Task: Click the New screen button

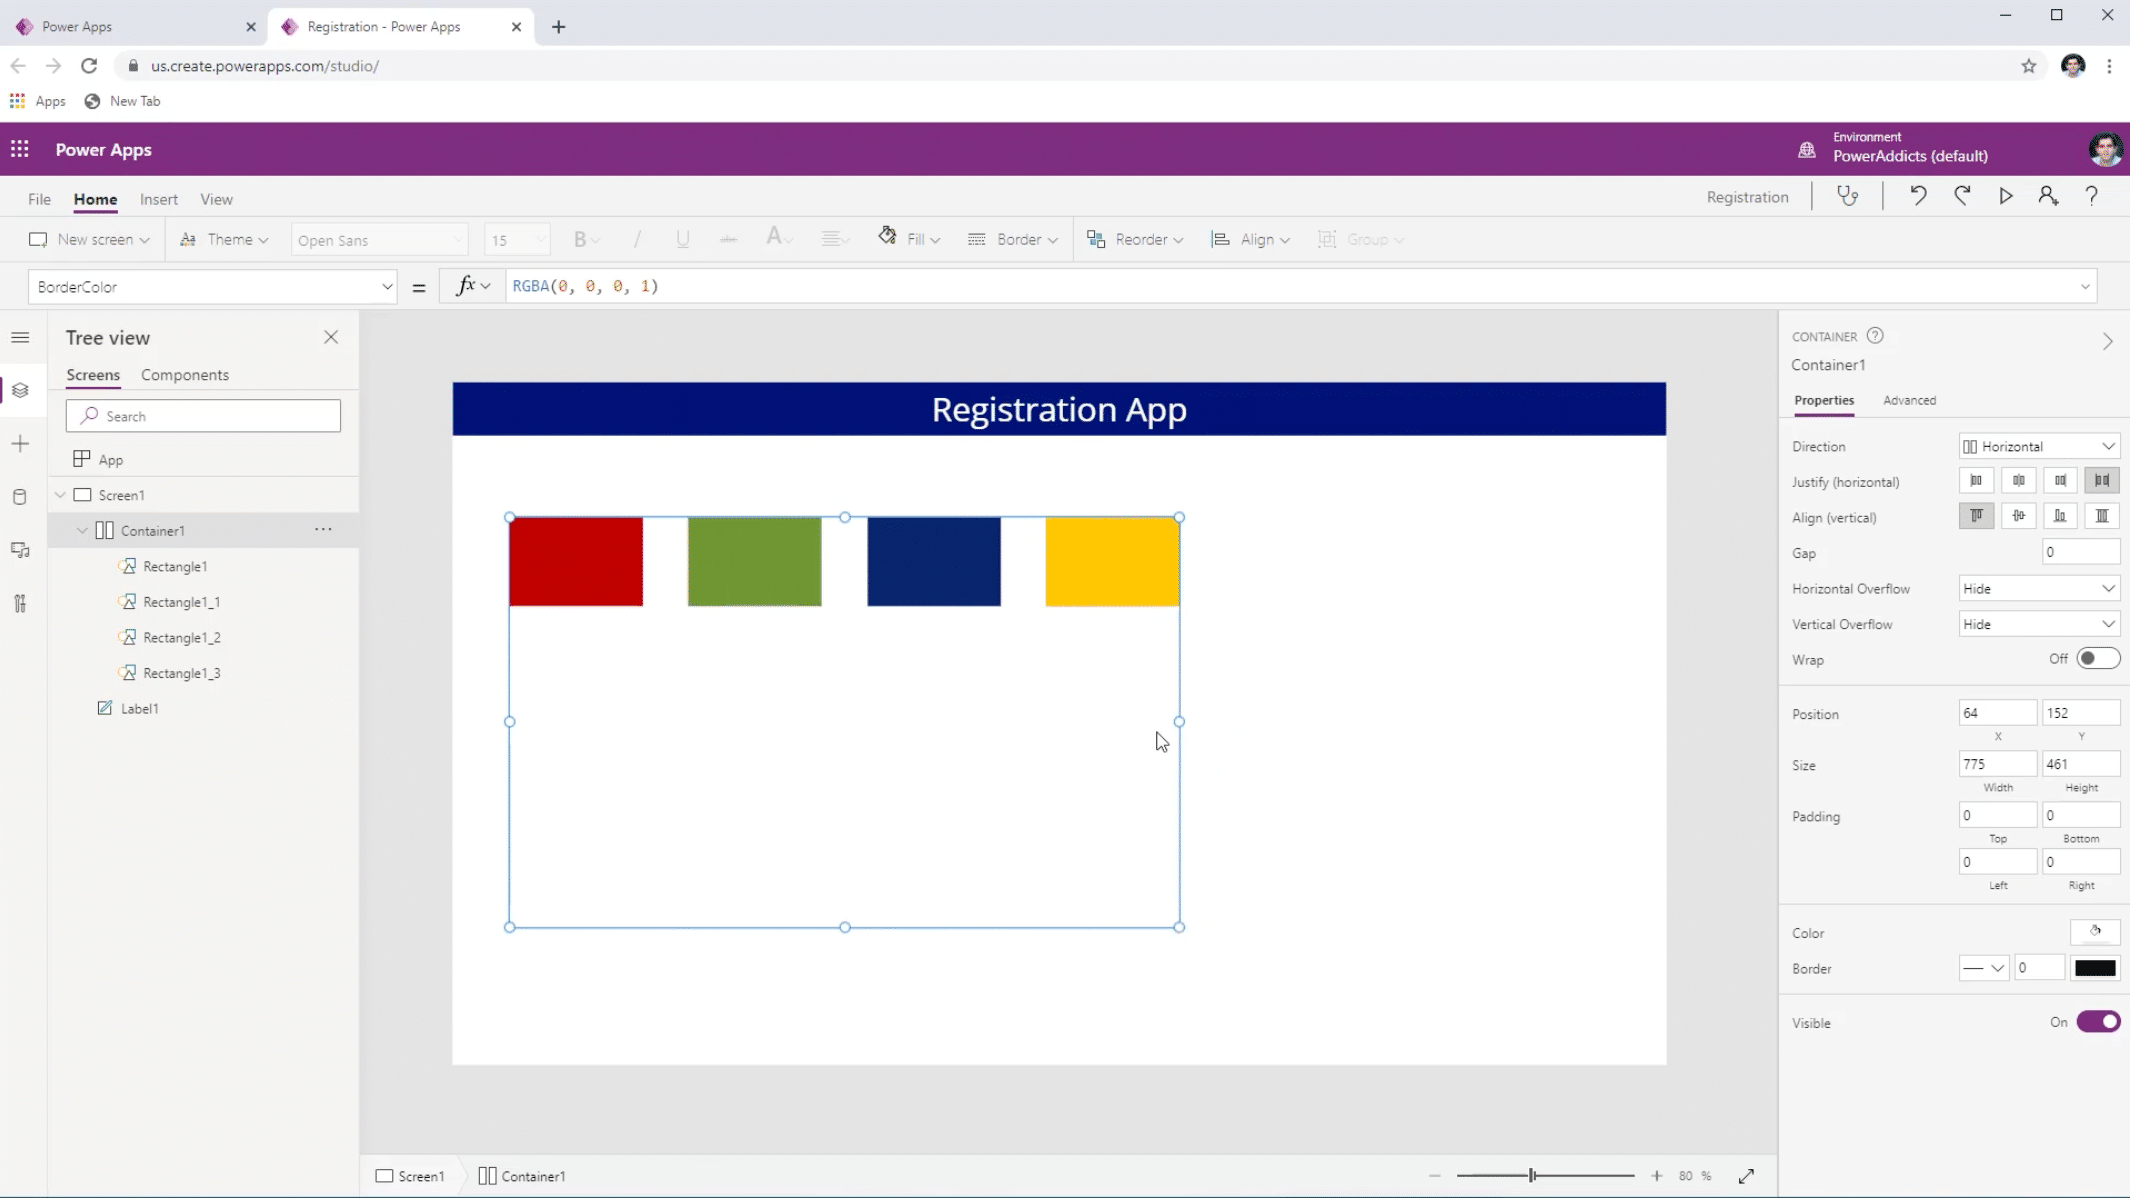Action: tap(89, 239)
